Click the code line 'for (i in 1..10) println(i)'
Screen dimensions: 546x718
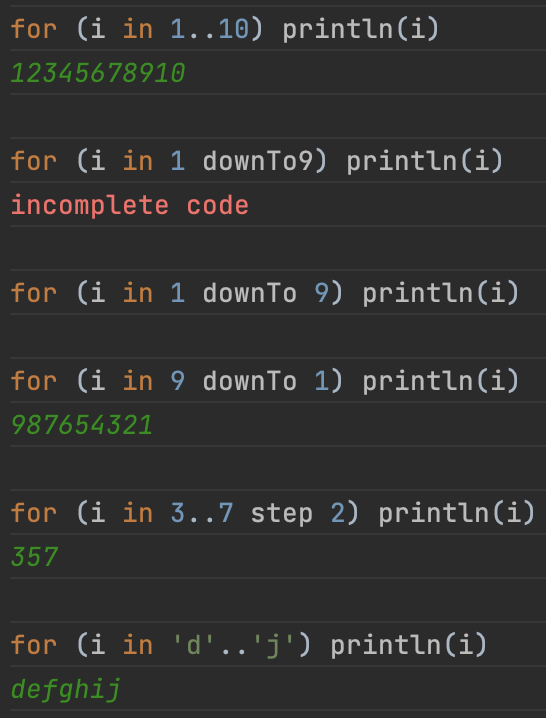coord(225,29)
